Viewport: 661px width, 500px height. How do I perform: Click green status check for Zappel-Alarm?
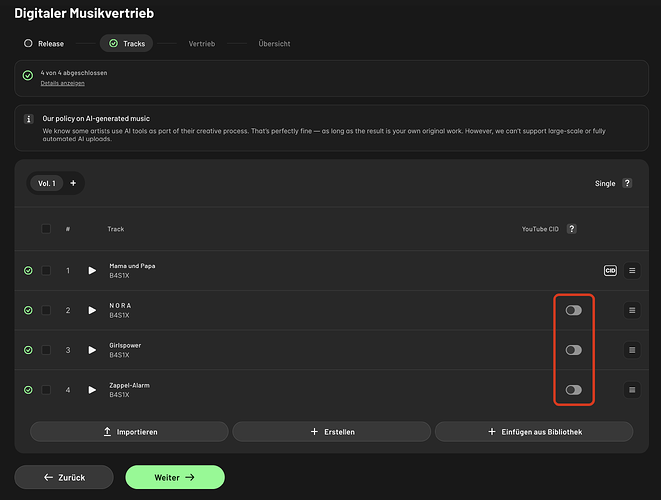pos(28,390)
